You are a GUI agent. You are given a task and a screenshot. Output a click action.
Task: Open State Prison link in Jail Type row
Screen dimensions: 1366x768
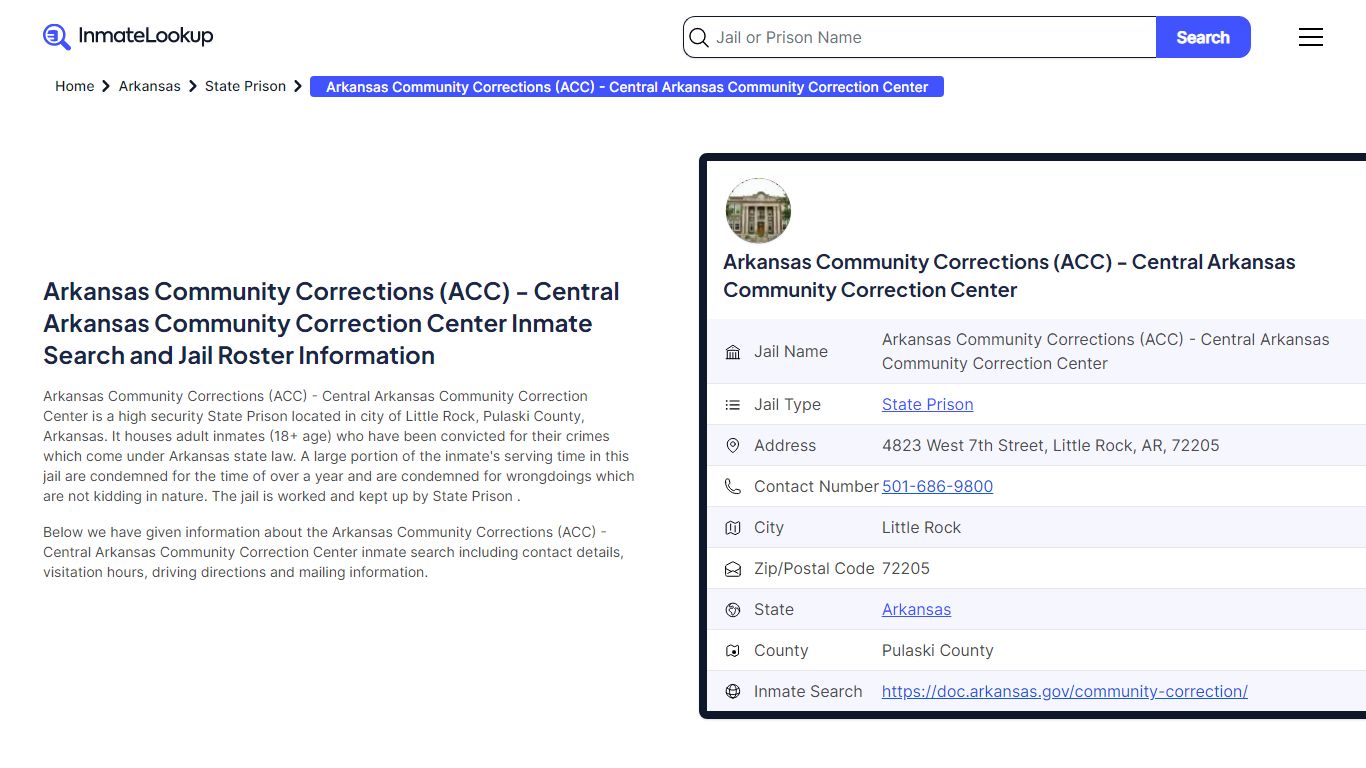[x=927, y=405]
